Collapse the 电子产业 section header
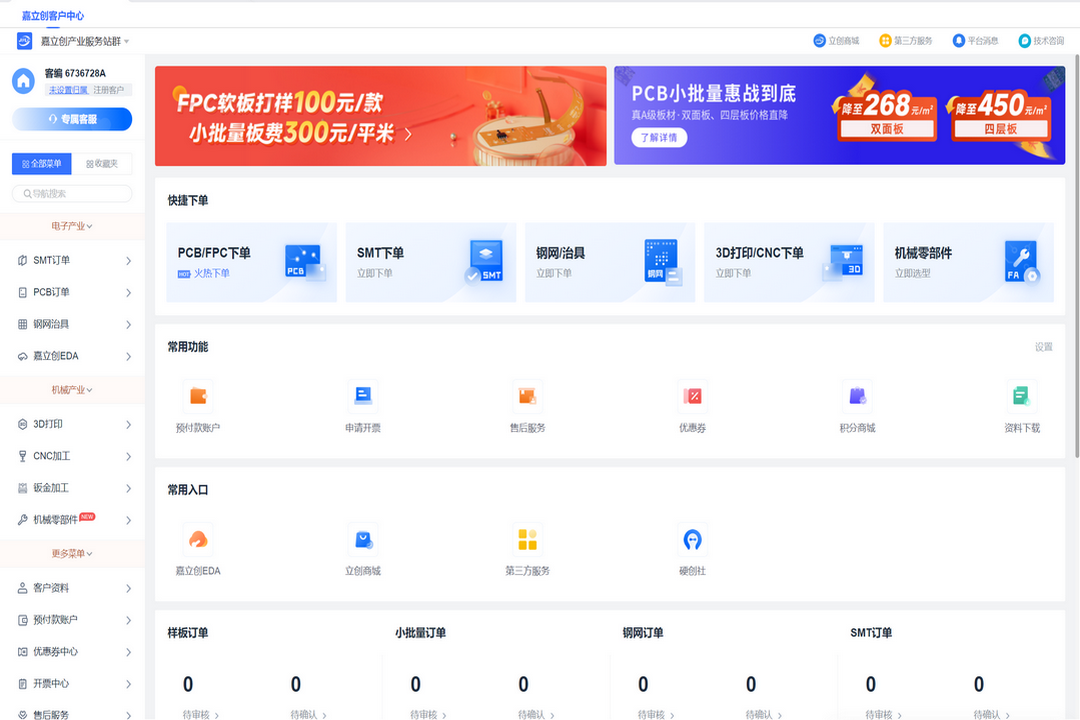1080x720 pixels. pos(72,226)
